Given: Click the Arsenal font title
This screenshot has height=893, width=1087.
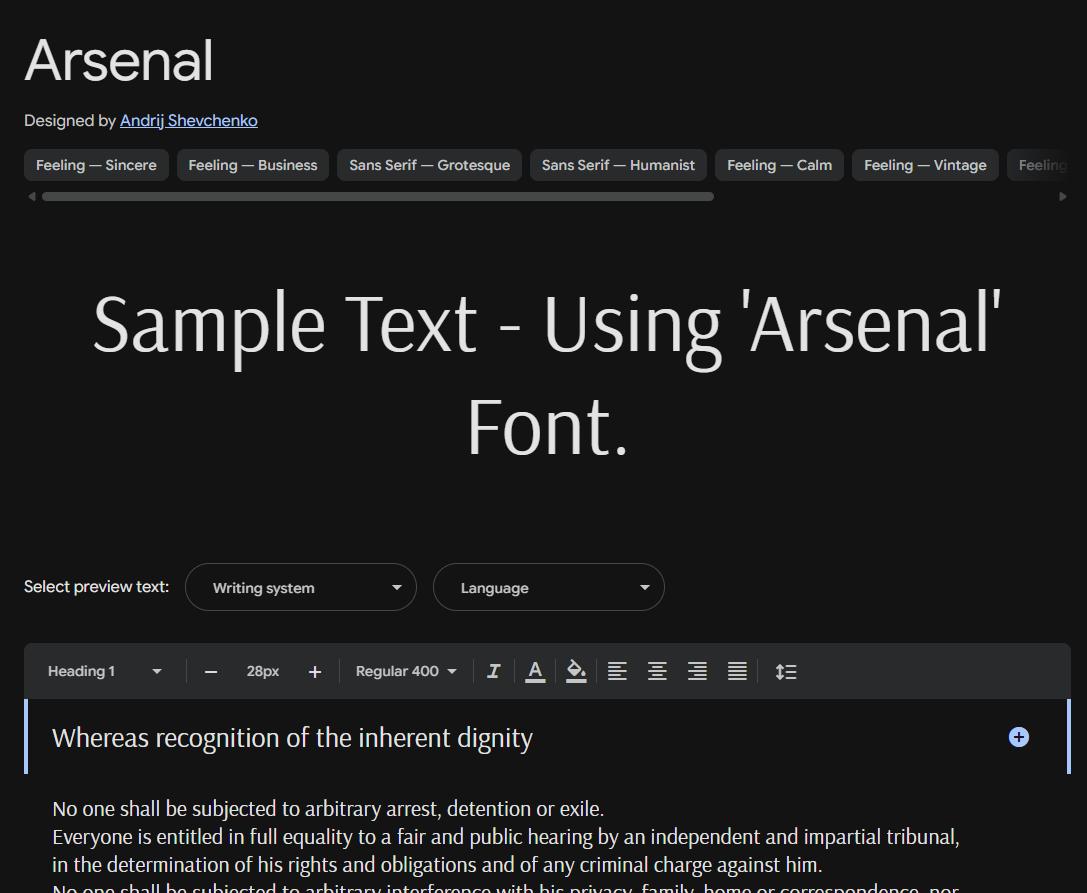Looking at the screenshot, I should (x=119, y=61).
